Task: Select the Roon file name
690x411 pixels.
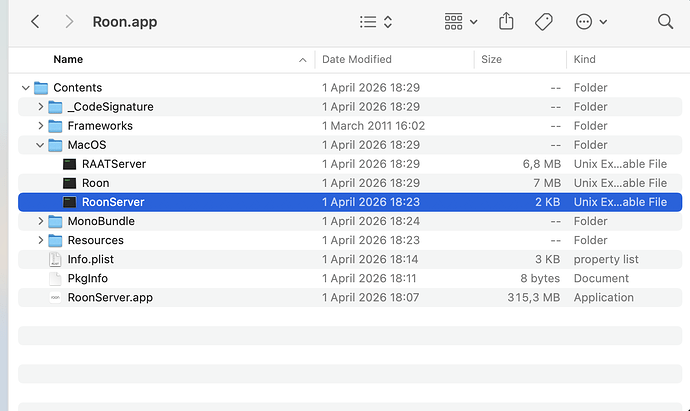Action: (95, 183)
